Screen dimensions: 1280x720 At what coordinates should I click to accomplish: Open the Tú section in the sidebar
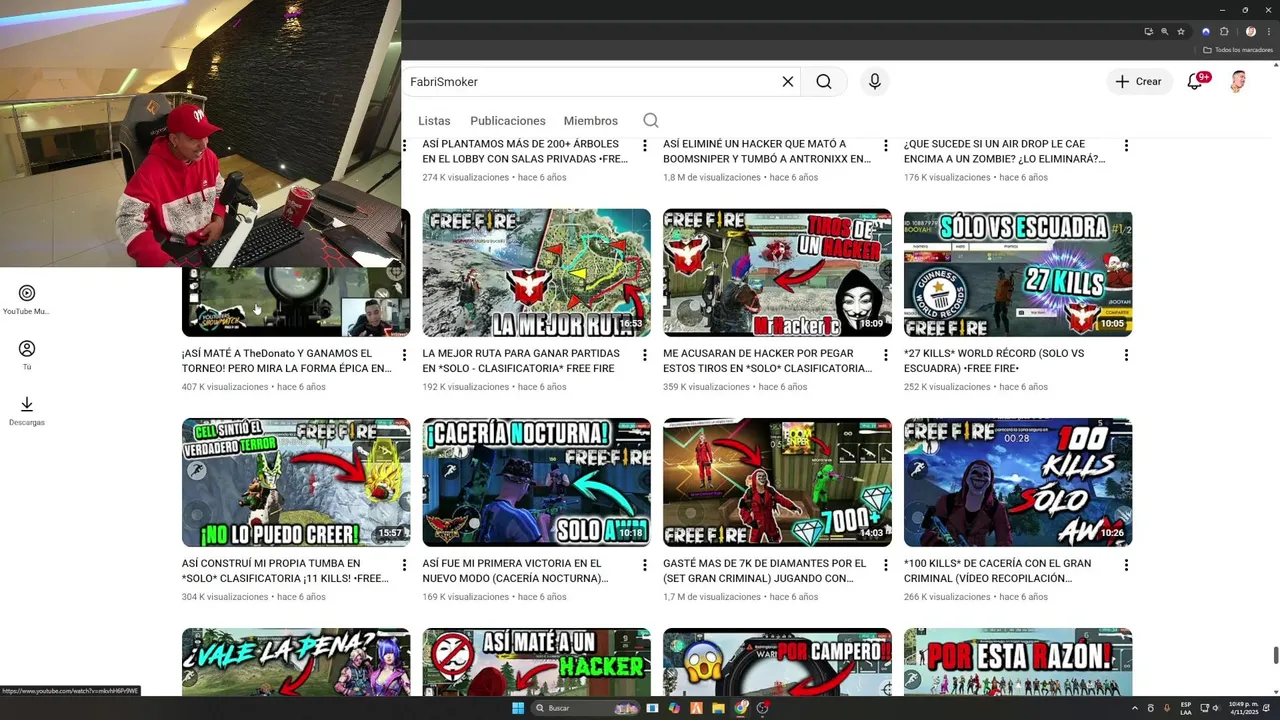click(27, 354)
